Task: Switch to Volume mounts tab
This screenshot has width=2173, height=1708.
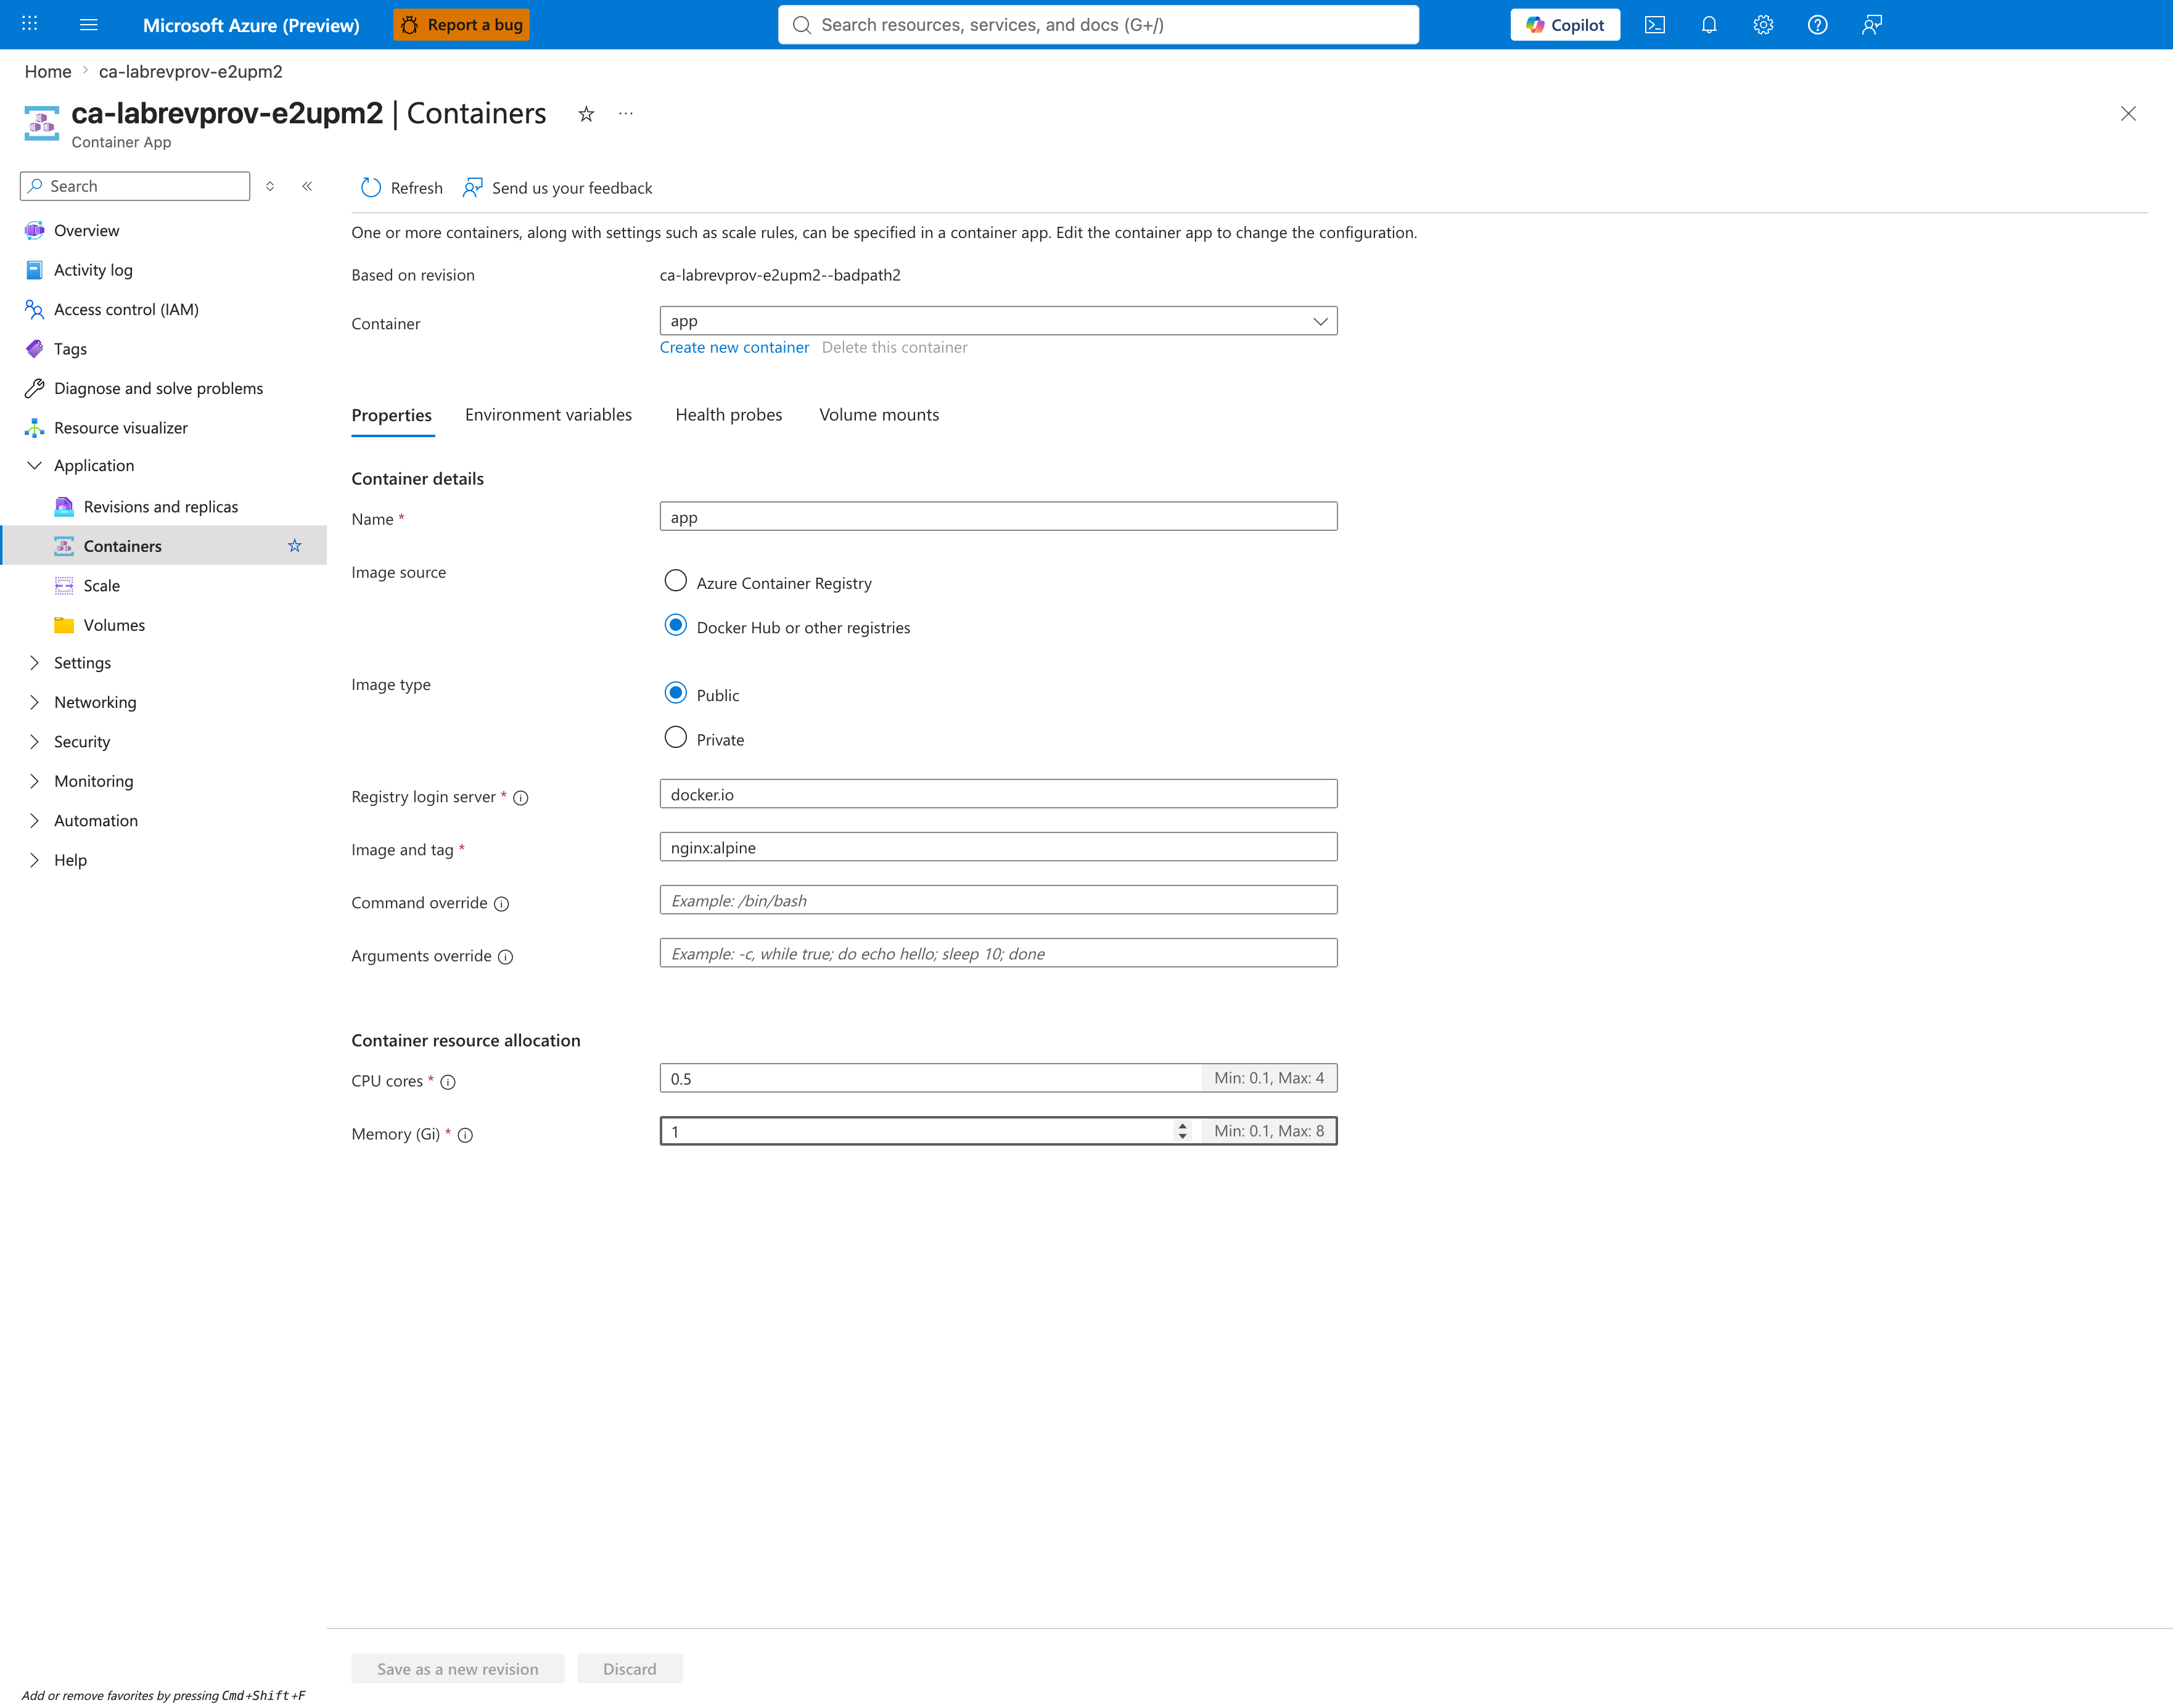Action: click(879, 415)
